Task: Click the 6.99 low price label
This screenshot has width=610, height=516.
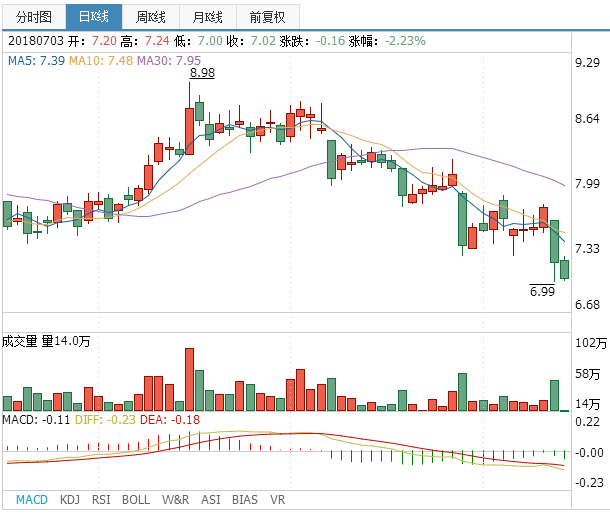Action: click(x=542, y=291)
